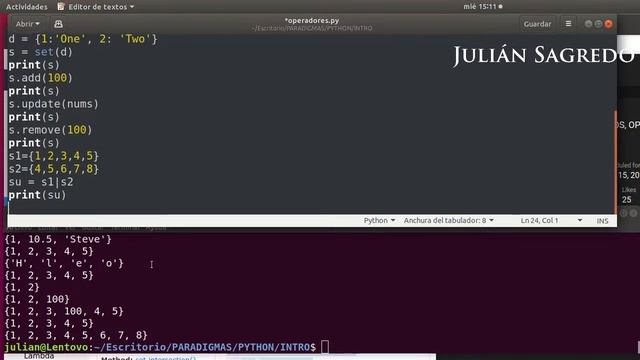Open the Anchura del tabulador dropdown

449,220
